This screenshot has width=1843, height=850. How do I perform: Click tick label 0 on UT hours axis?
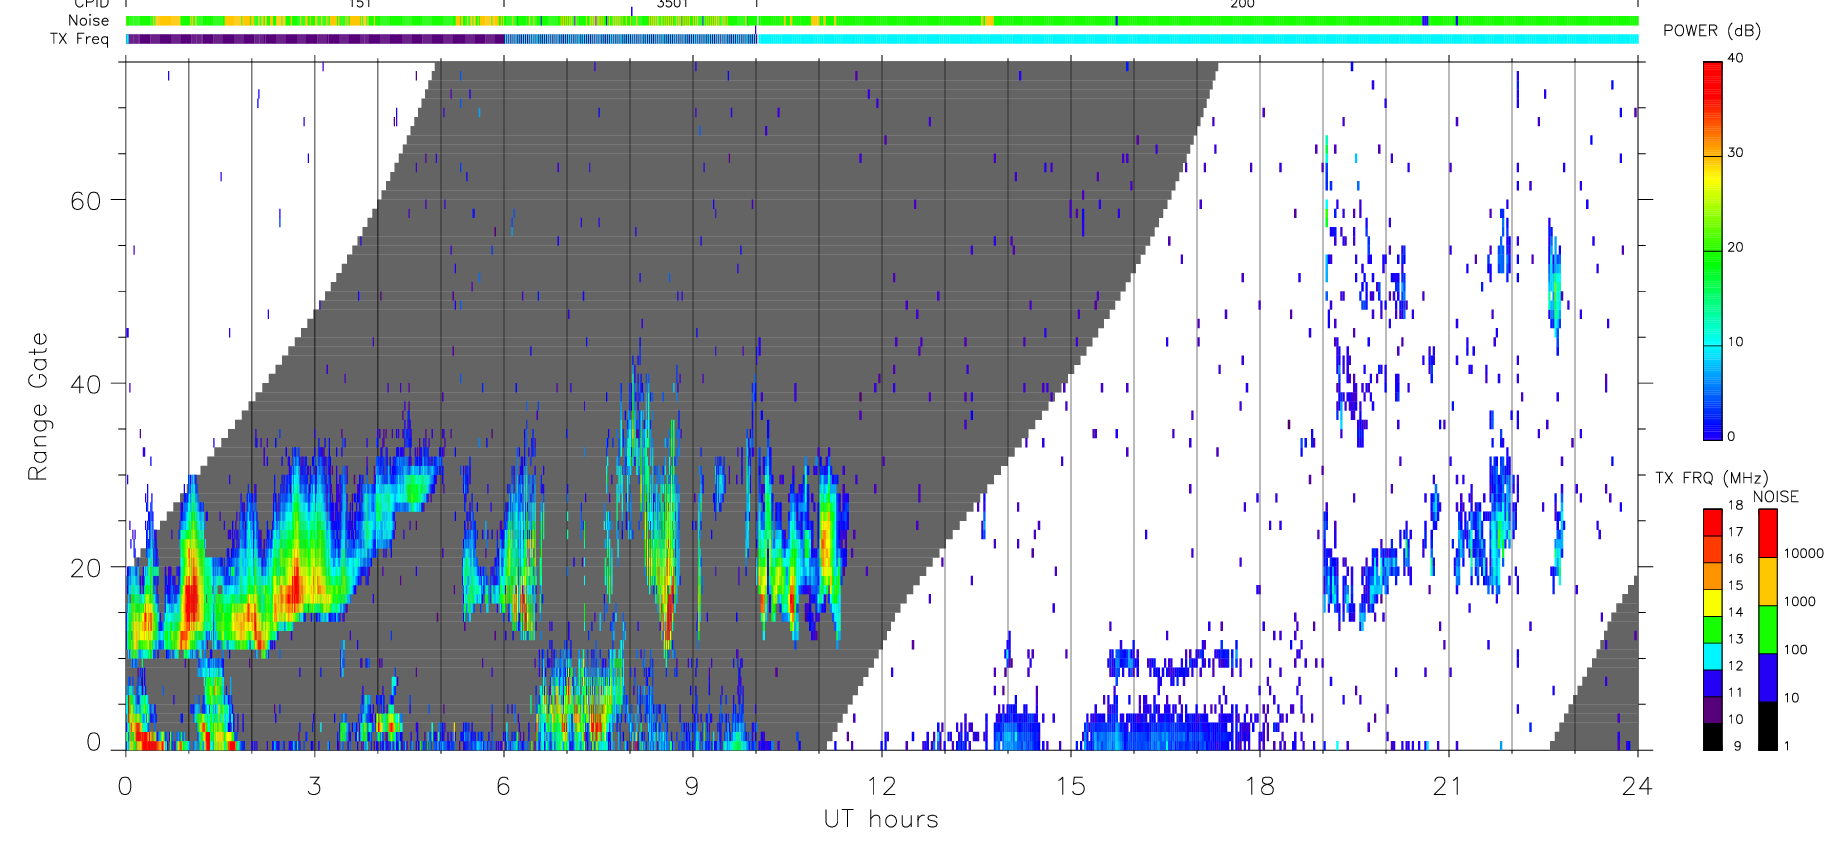point(125,786)
